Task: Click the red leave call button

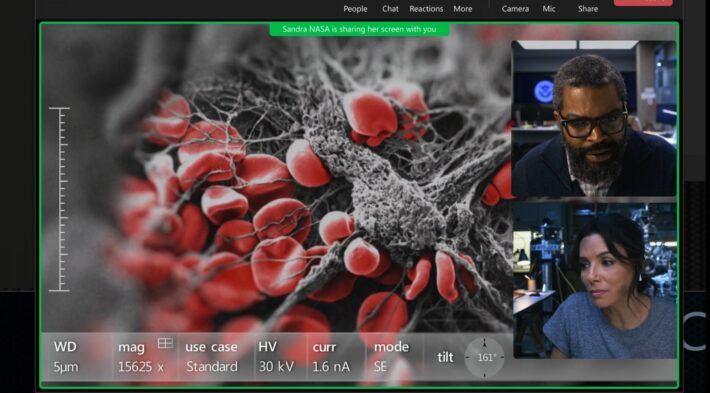Action: (643, 2)
